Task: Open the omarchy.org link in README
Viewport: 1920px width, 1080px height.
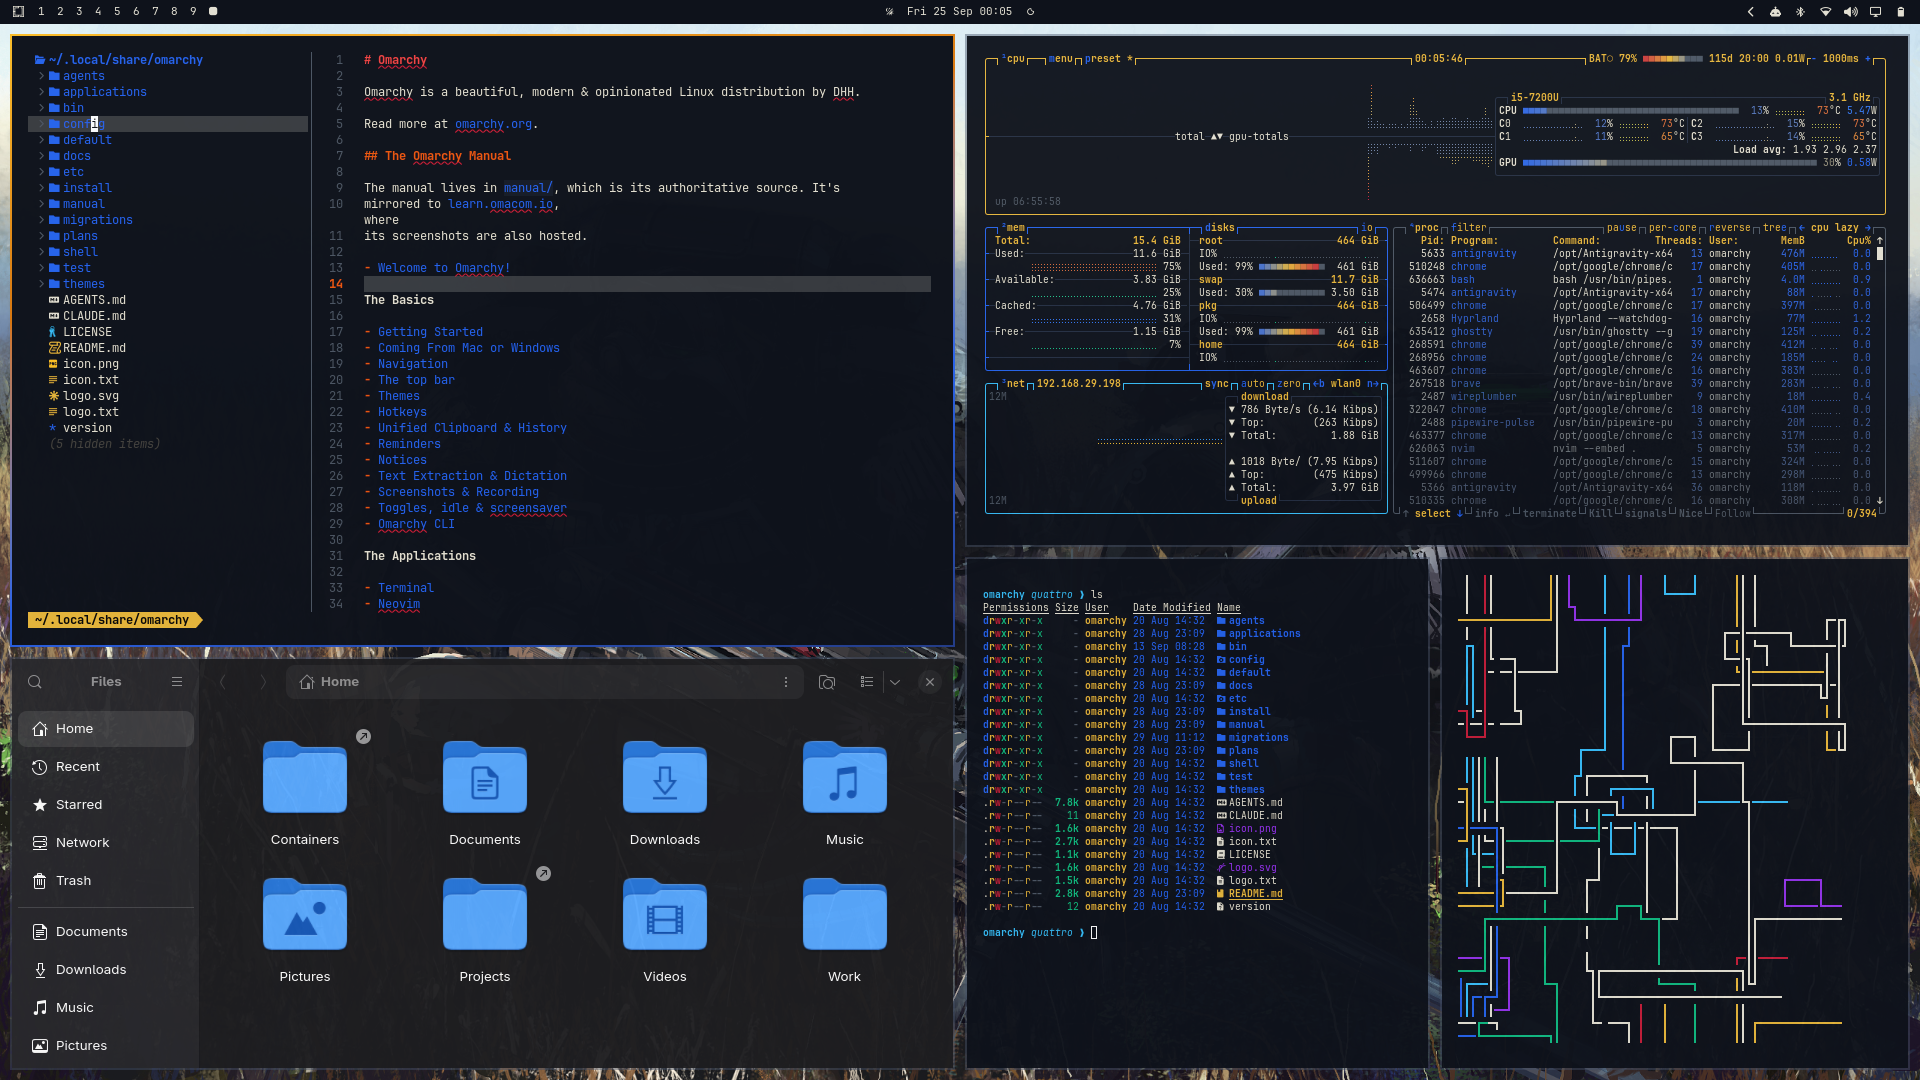Action: 494,124
